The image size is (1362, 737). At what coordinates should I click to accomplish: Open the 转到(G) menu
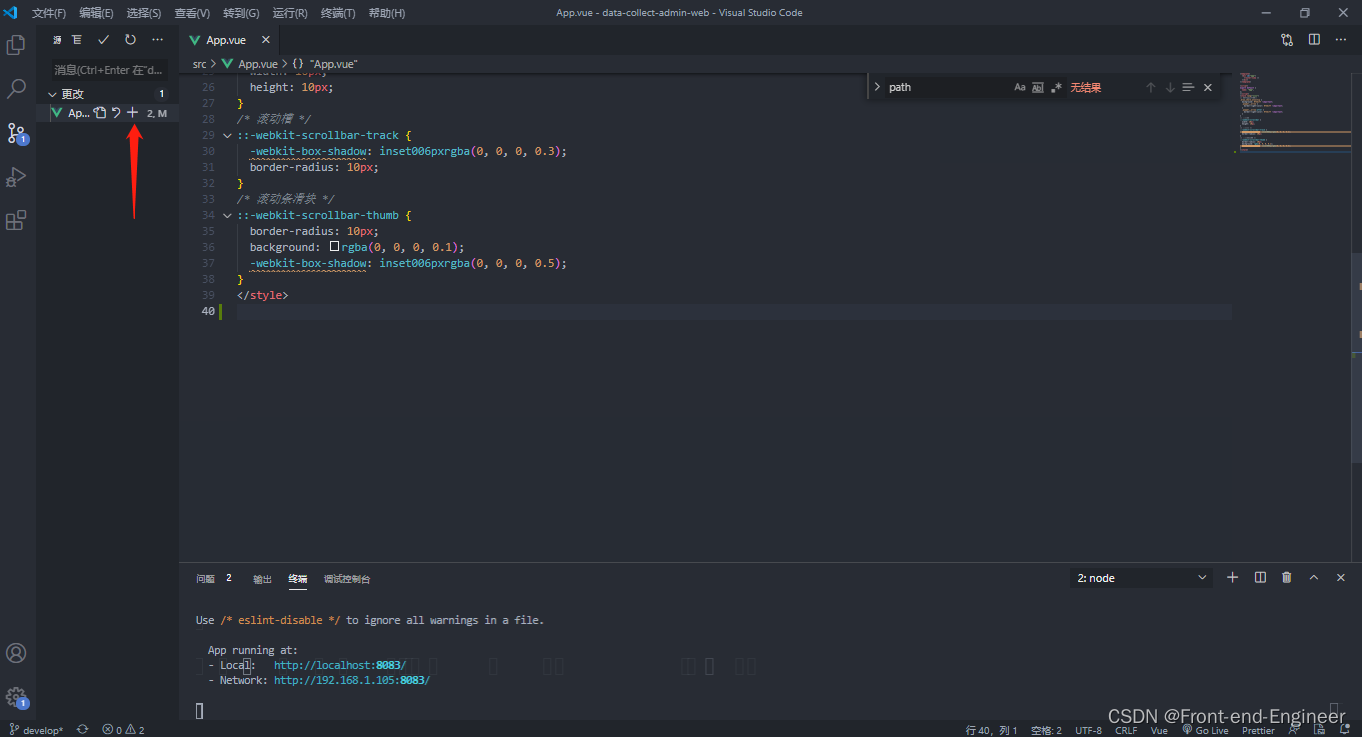point(241,13)
